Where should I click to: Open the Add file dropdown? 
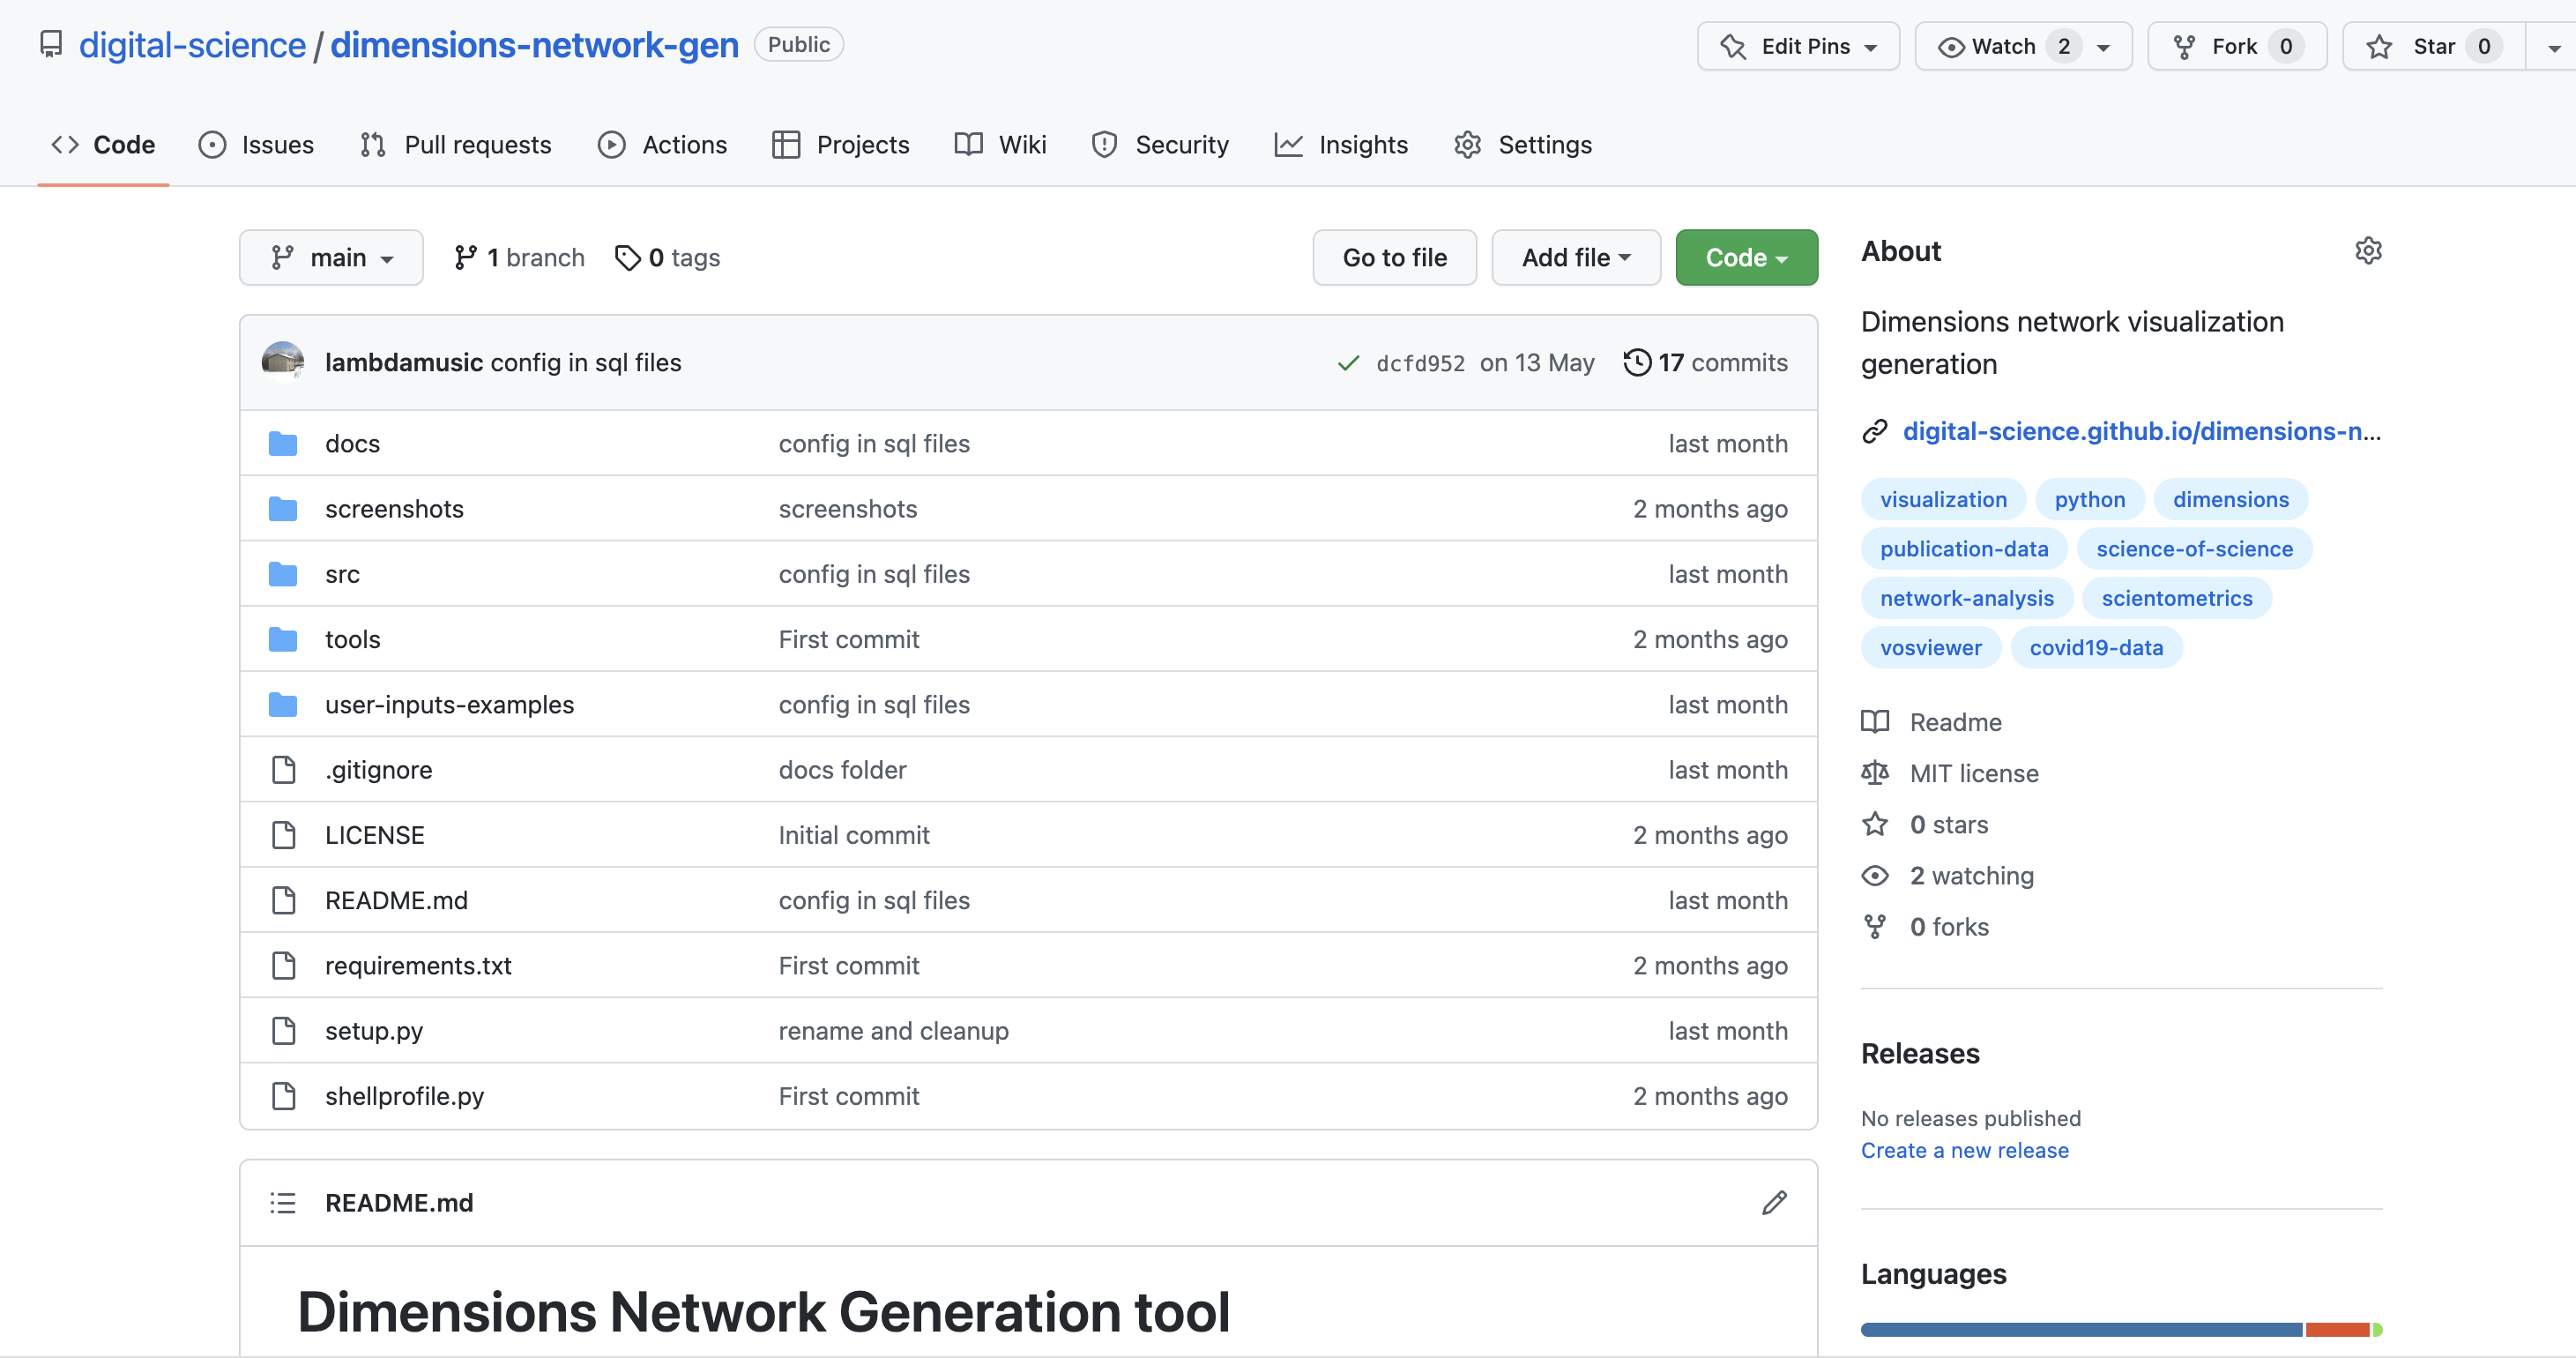tap(1576, 258)
